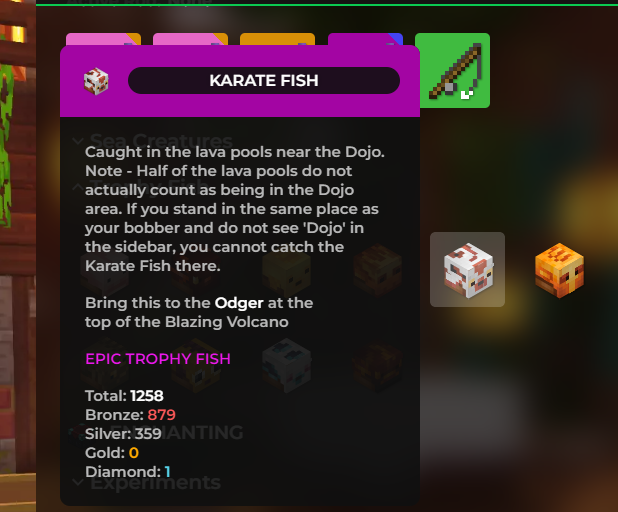This screenshot has height=512, width=618.
Task: Click the Enchanting section icon
Action: [x=77, y=433]
